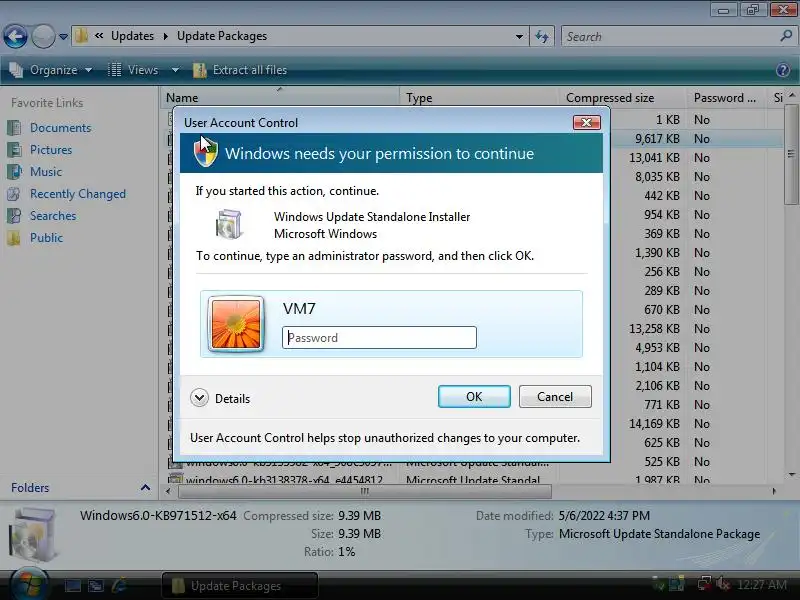
Task: Sort by Compressed size column header
Action: pos(622,97)
